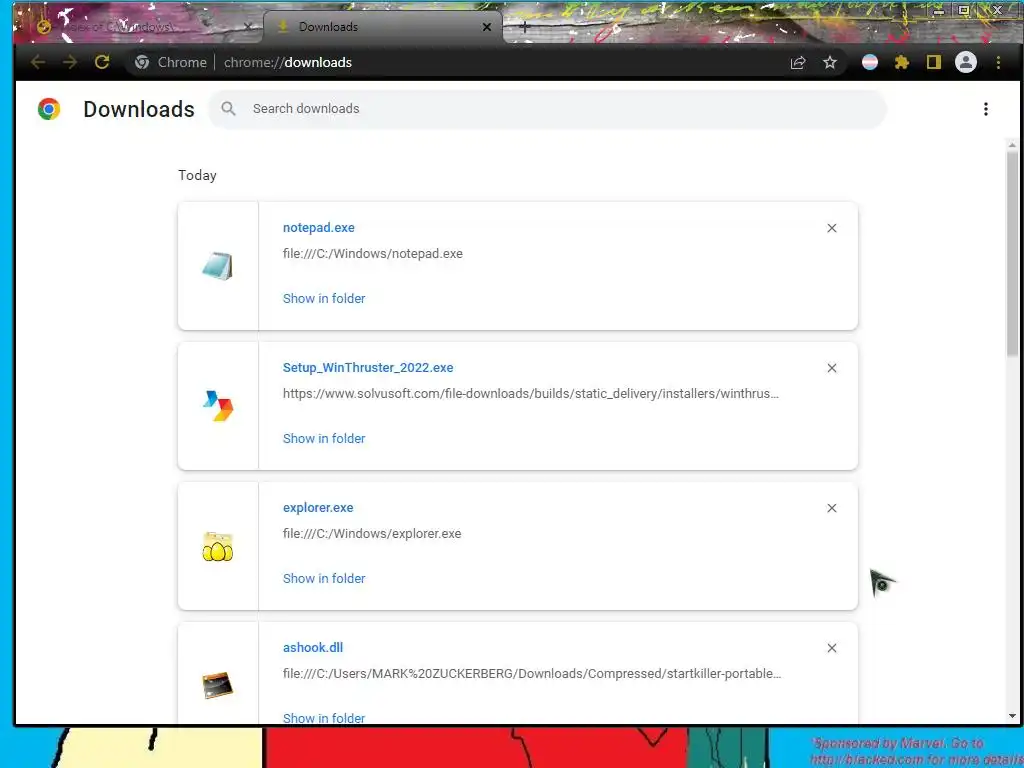
Task: Open the ashook.dll file link
Action: (x=313, y=647)
